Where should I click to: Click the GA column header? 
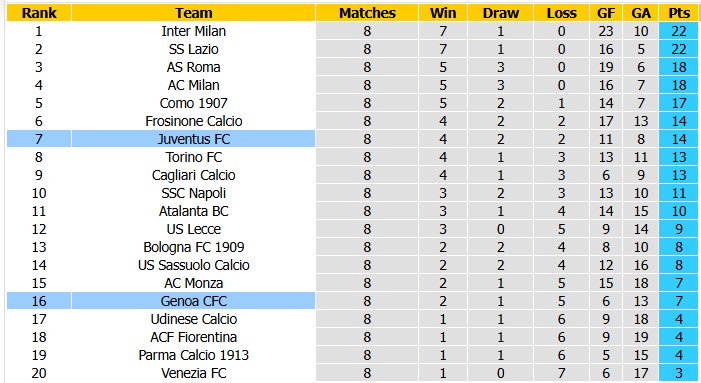coord(641,13)
